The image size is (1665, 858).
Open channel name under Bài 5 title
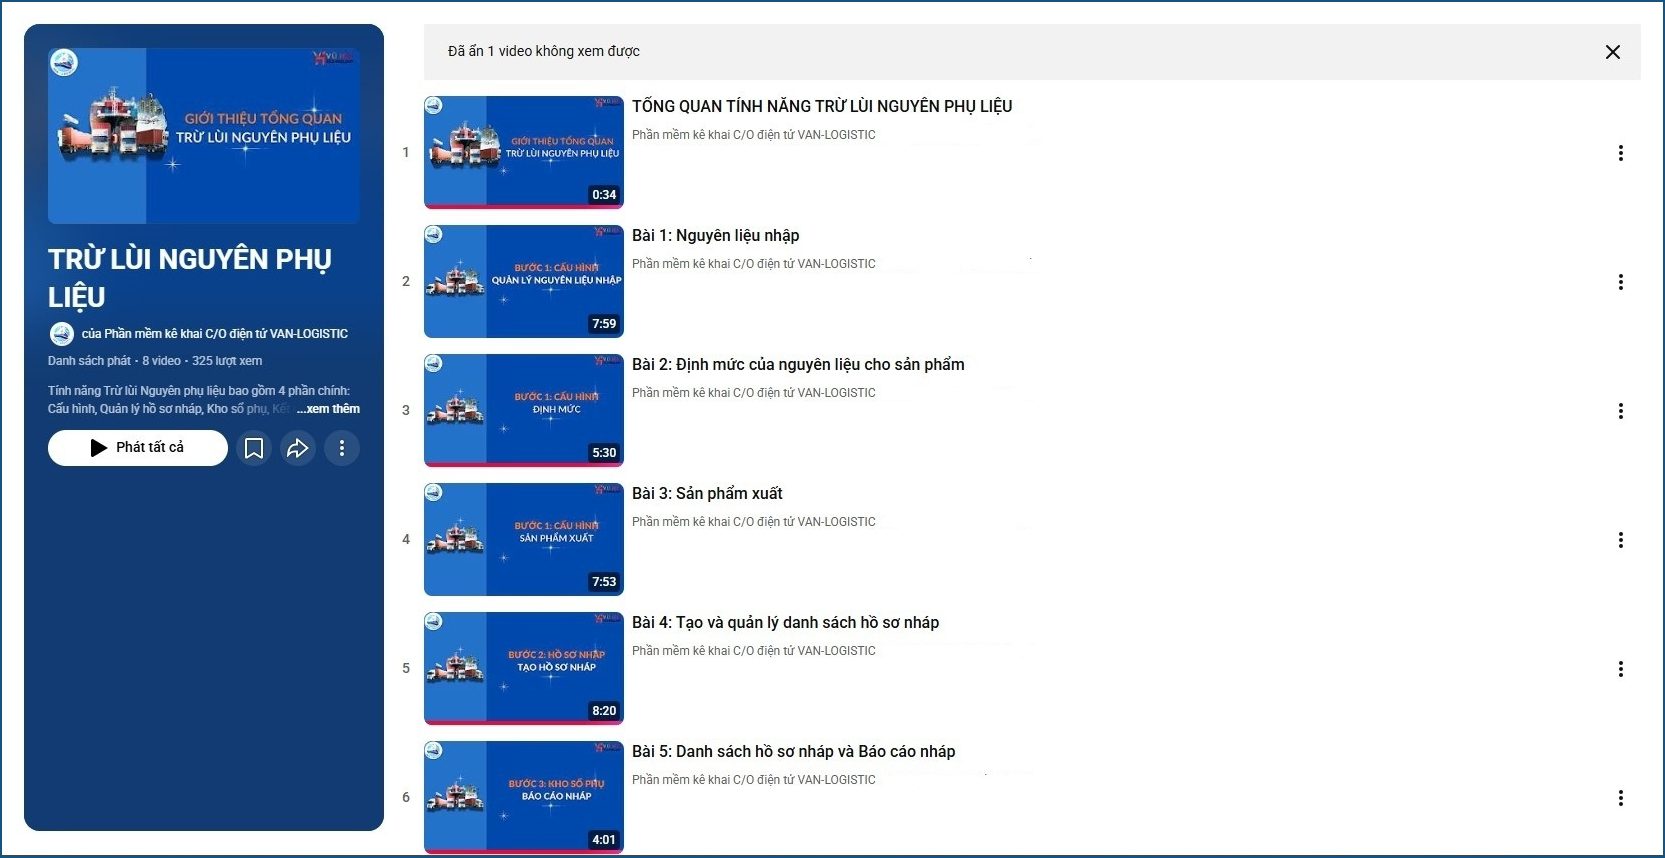click(x=753, y=780)
